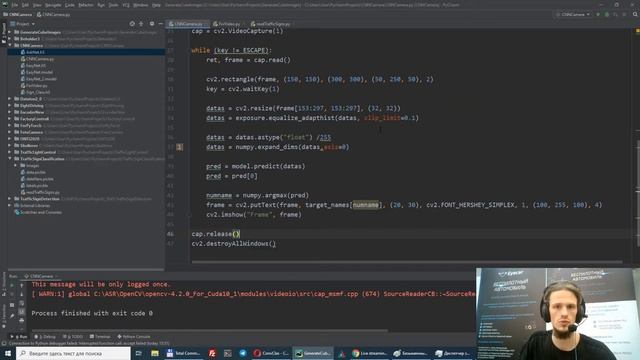Open the View menu
Screen dimensions: 640x360
[37, 5]
